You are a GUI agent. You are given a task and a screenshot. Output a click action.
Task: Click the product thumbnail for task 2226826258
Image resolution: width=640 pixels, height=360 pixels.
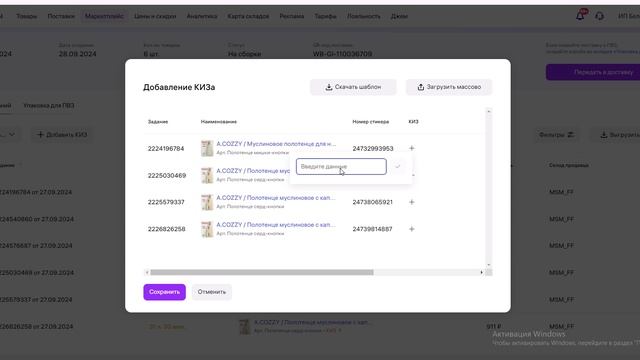(x=207, y=229)
